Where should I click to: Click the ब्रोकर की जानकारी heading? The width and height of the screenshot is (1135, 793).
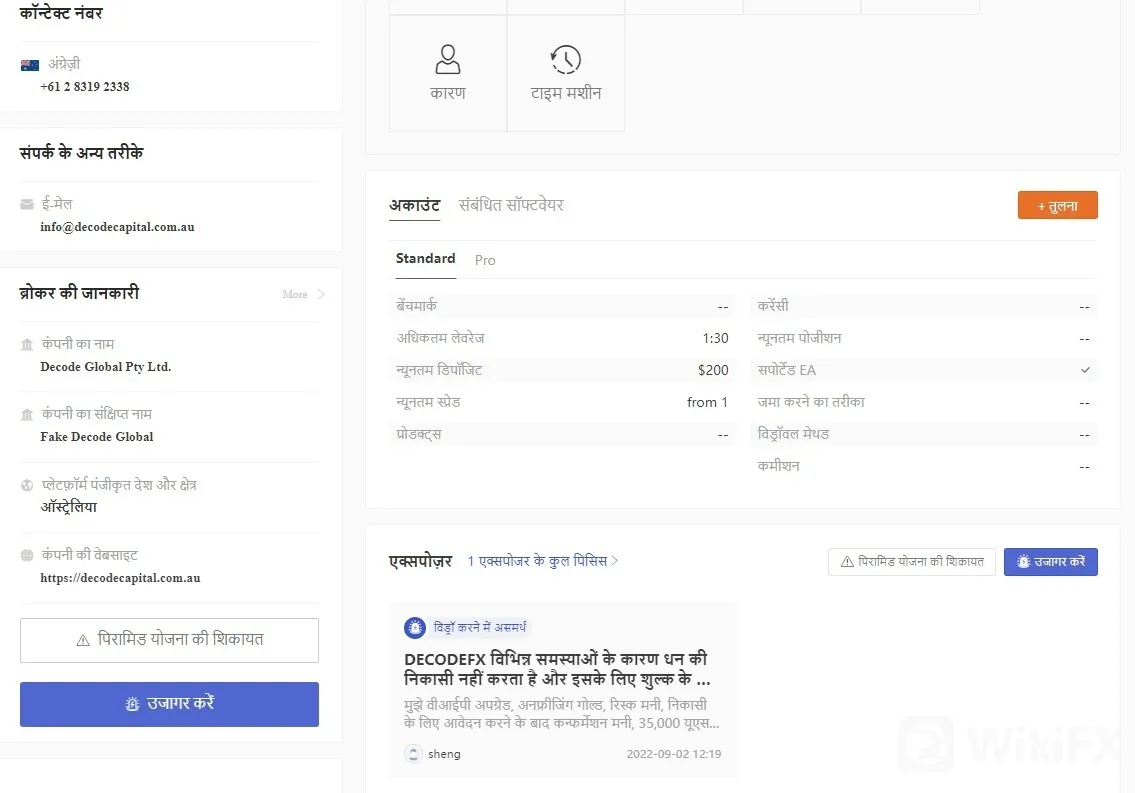tap(80, 293)
